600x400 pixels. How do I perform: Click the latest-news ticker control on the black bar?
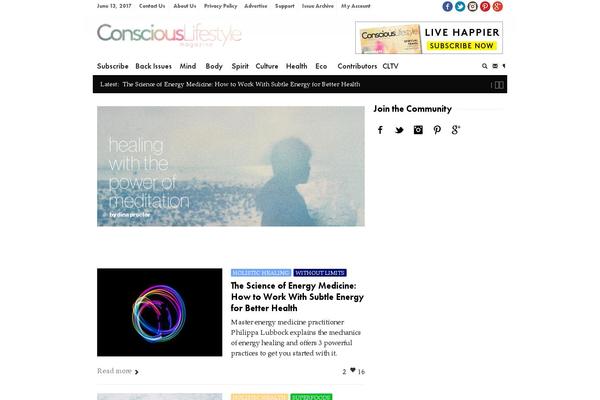pyautogui.click(x=499, y=85)
